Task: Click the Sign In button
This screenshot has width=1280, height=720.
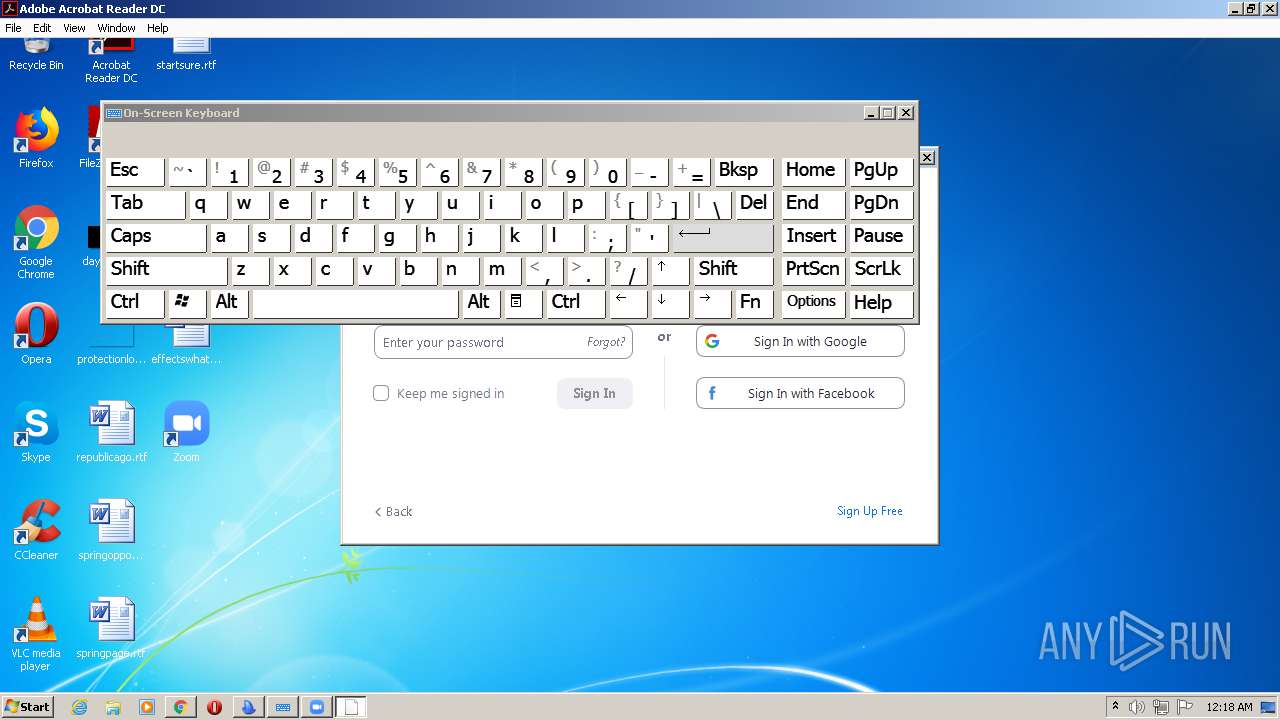Action: click(x=594, y=393)
